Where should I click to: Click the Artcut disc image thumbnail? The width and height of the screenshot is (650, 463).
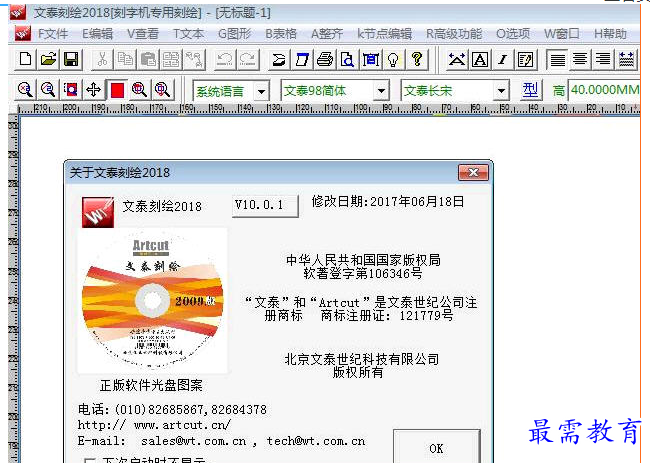(153, 301)
